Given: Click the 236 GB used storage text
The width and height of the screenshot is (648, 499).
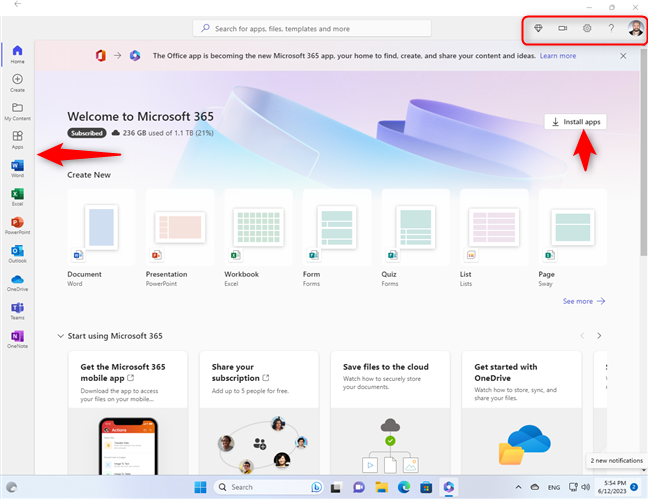Looking at the screenshot, I should tap(168, 133).
